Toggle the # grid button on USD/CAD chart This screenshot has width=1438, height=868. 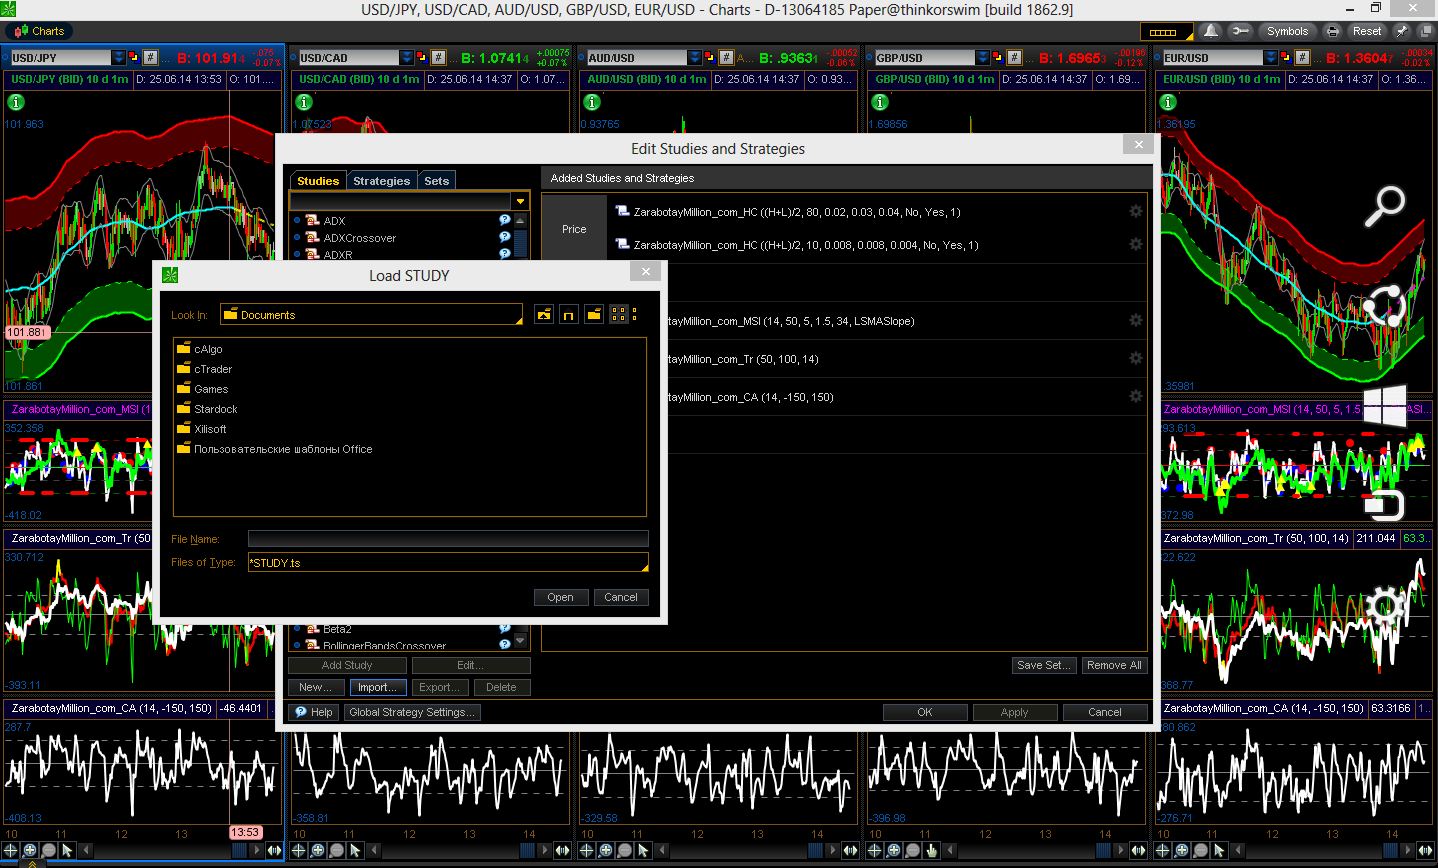(438, 58)
